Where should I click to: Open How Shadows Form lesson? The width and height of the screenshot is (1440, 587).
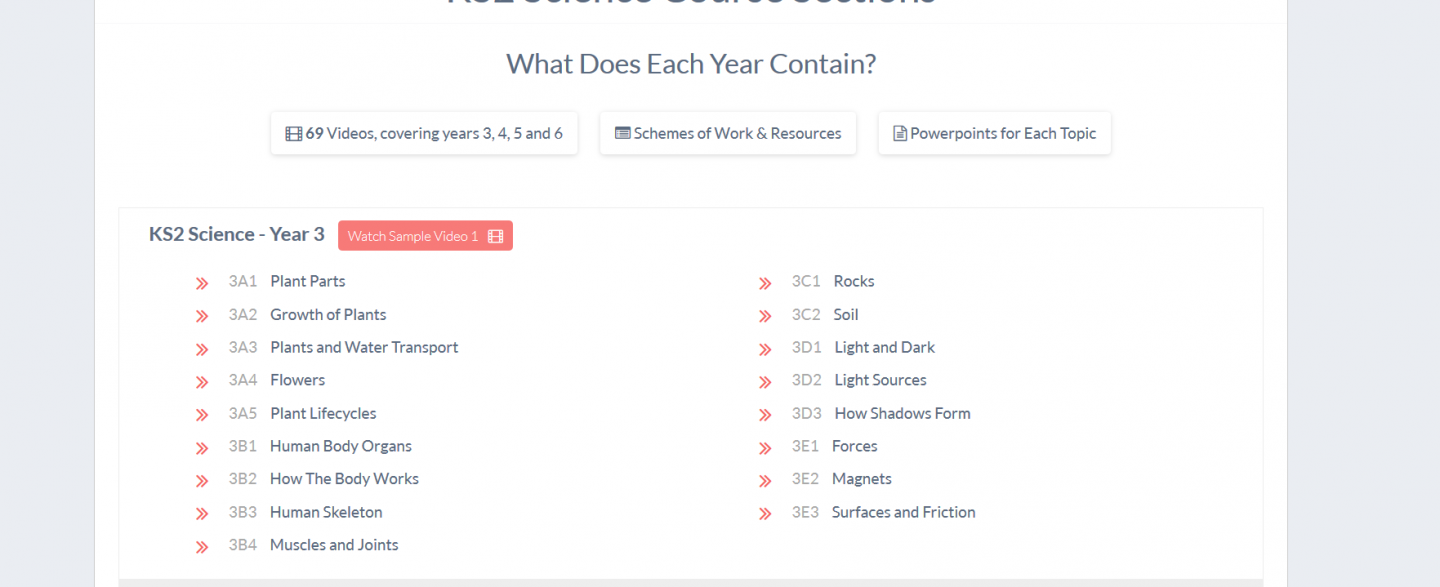(902, 413)
